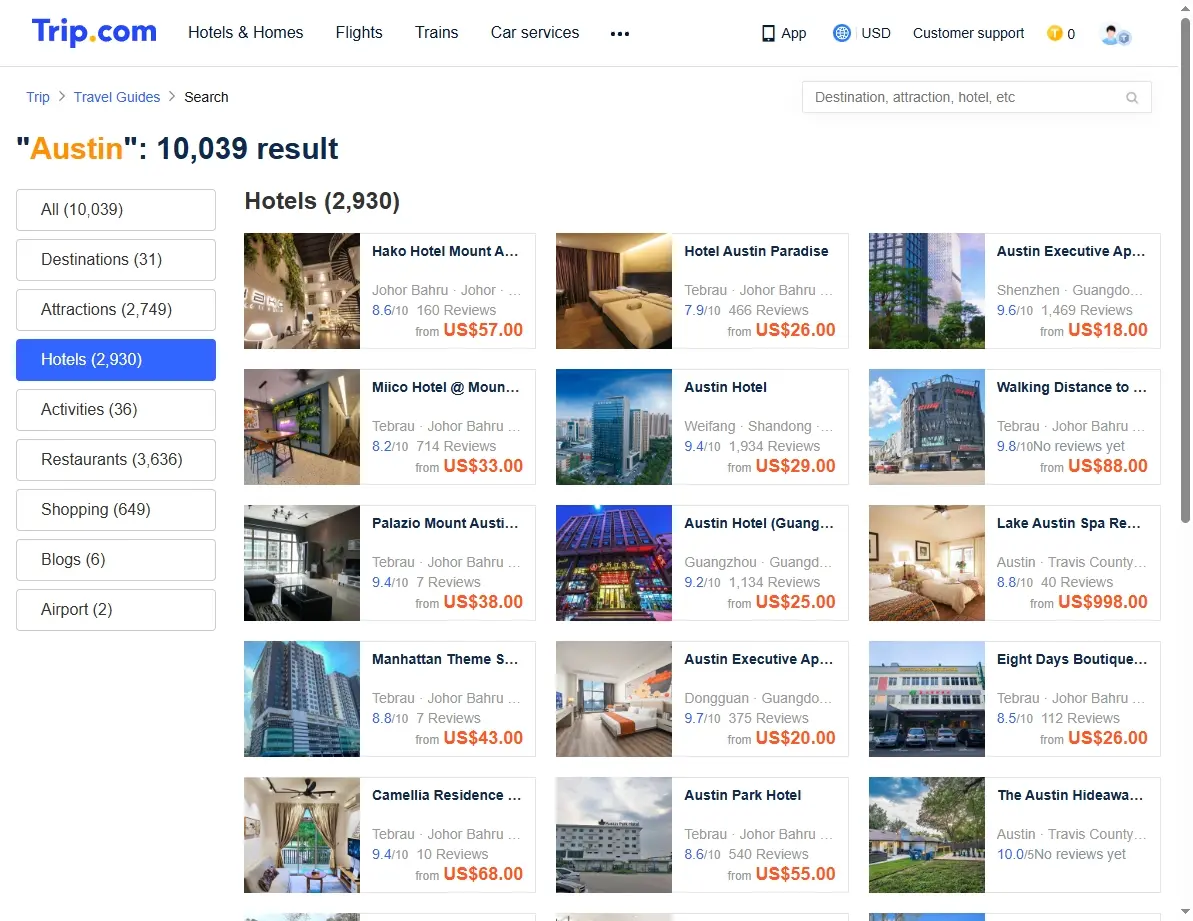Open the user profile avatar
The height and width of the screenshot is (921, 1193).
tap(1115, 34)
